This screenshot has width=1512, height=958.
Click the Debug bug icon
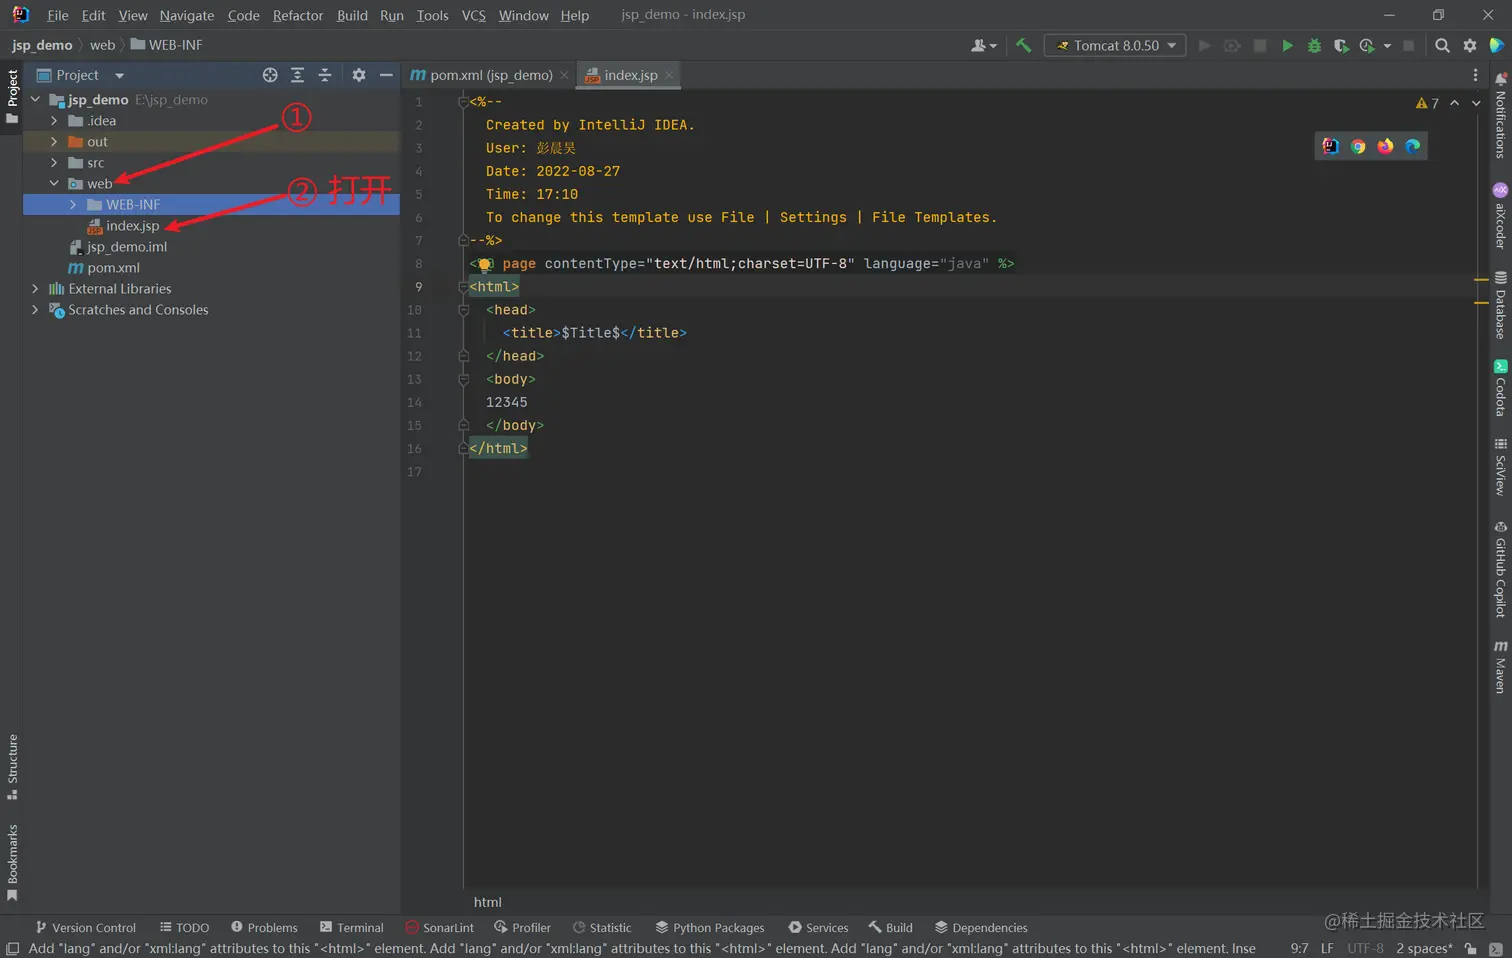[1314, 46]
